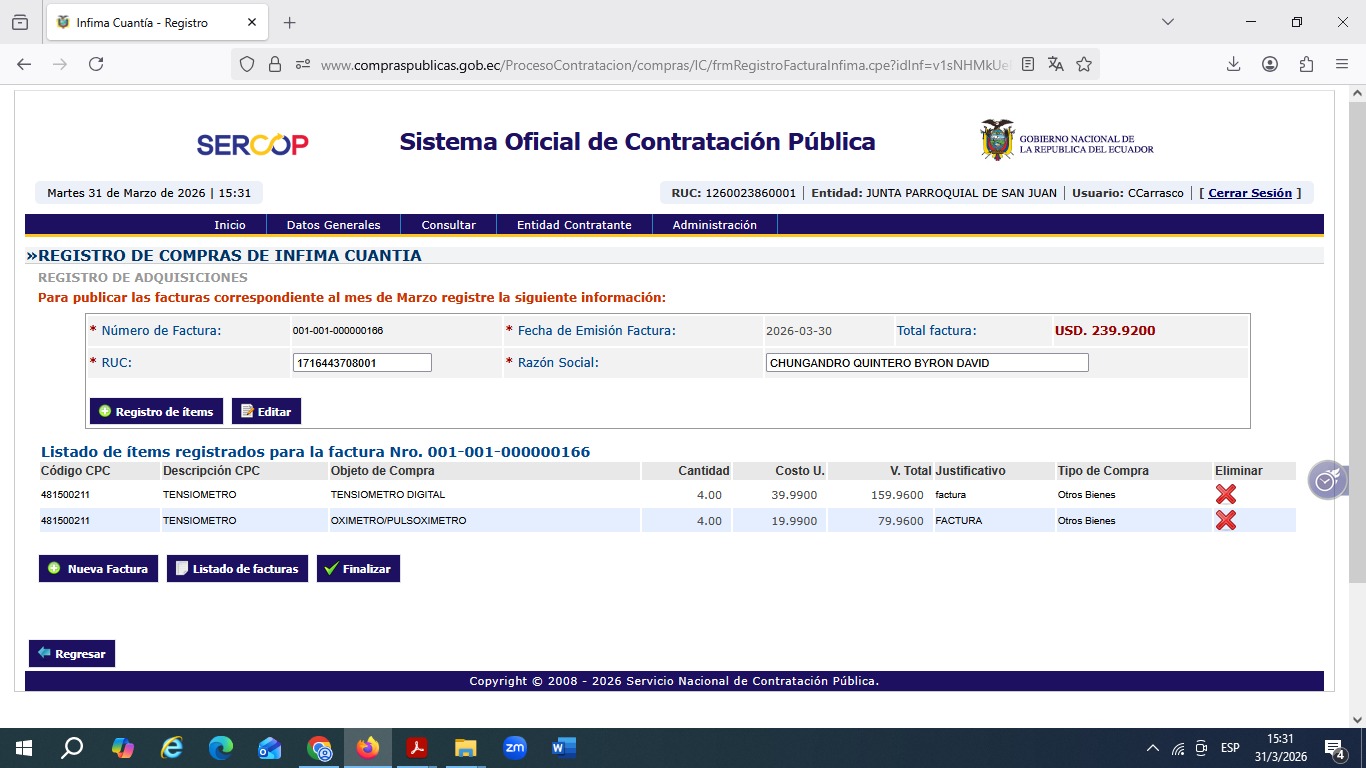Bookmark this page with the star icon
This screenshot has height=768, width=1366.
point(1084,64)
